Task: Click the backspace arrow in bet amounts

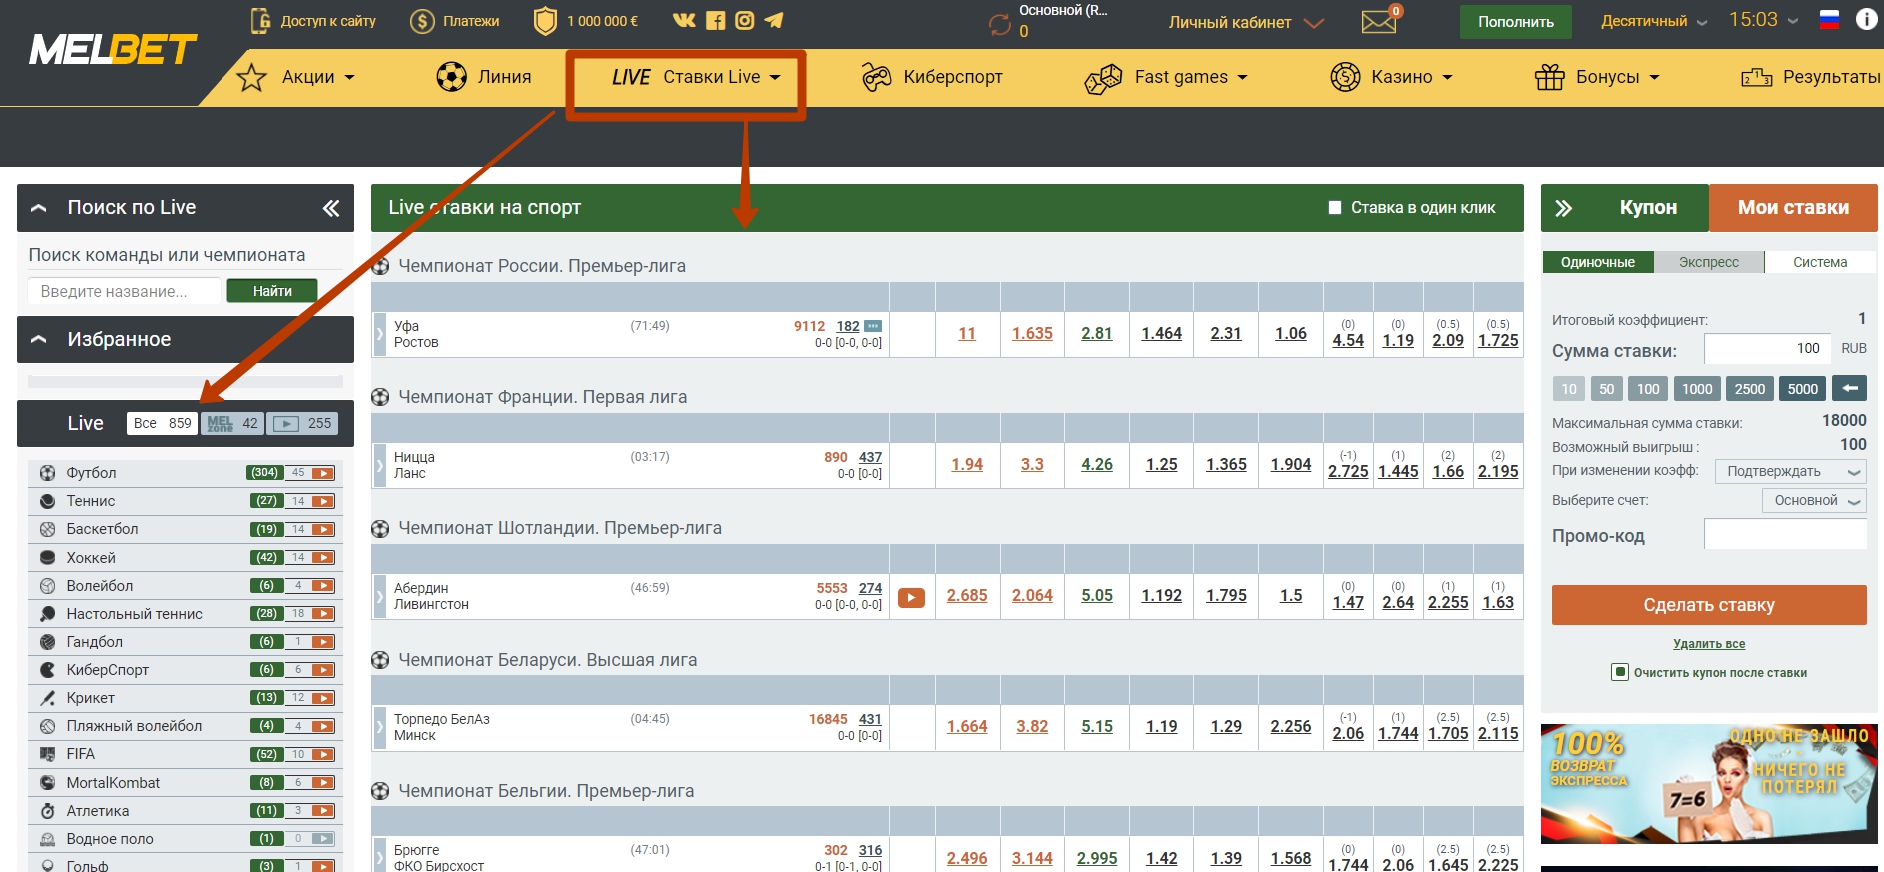Action: 1849,388
